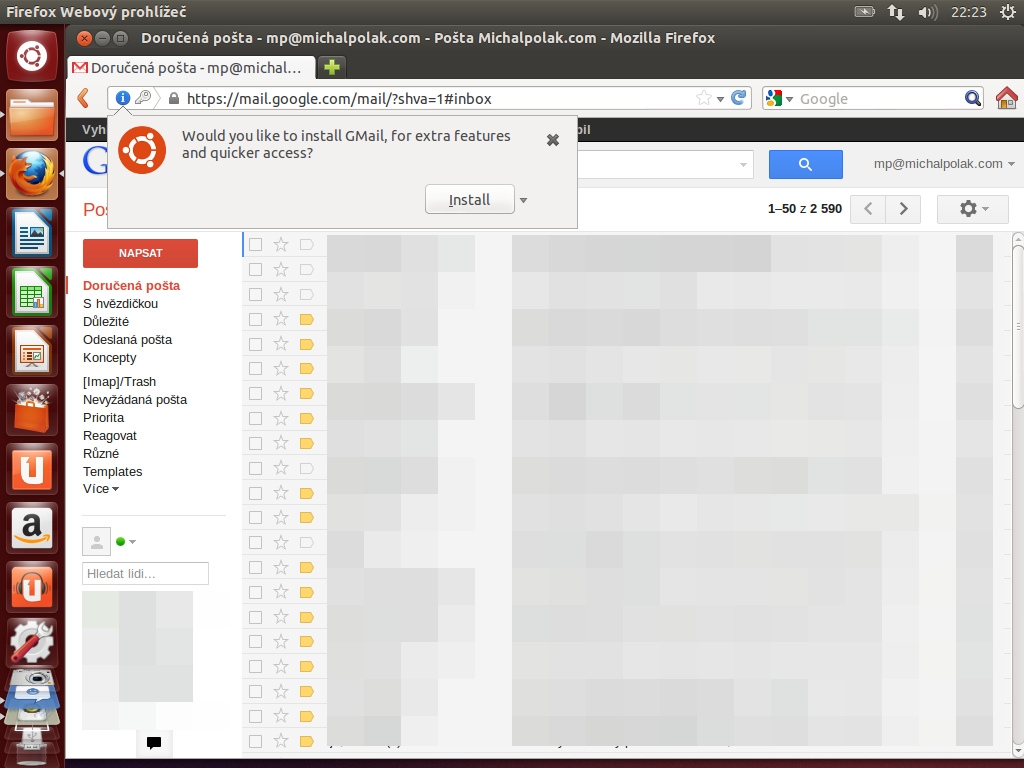Open the session gear menu in top panel

click(x=1008, y=12)
